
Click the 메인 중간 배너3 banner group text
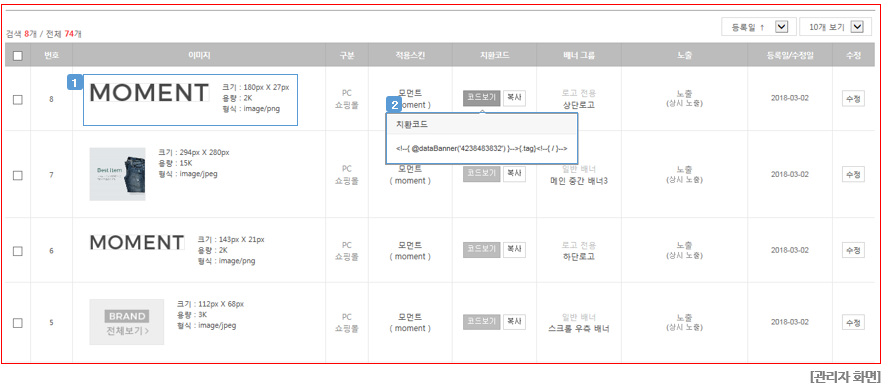579,180
